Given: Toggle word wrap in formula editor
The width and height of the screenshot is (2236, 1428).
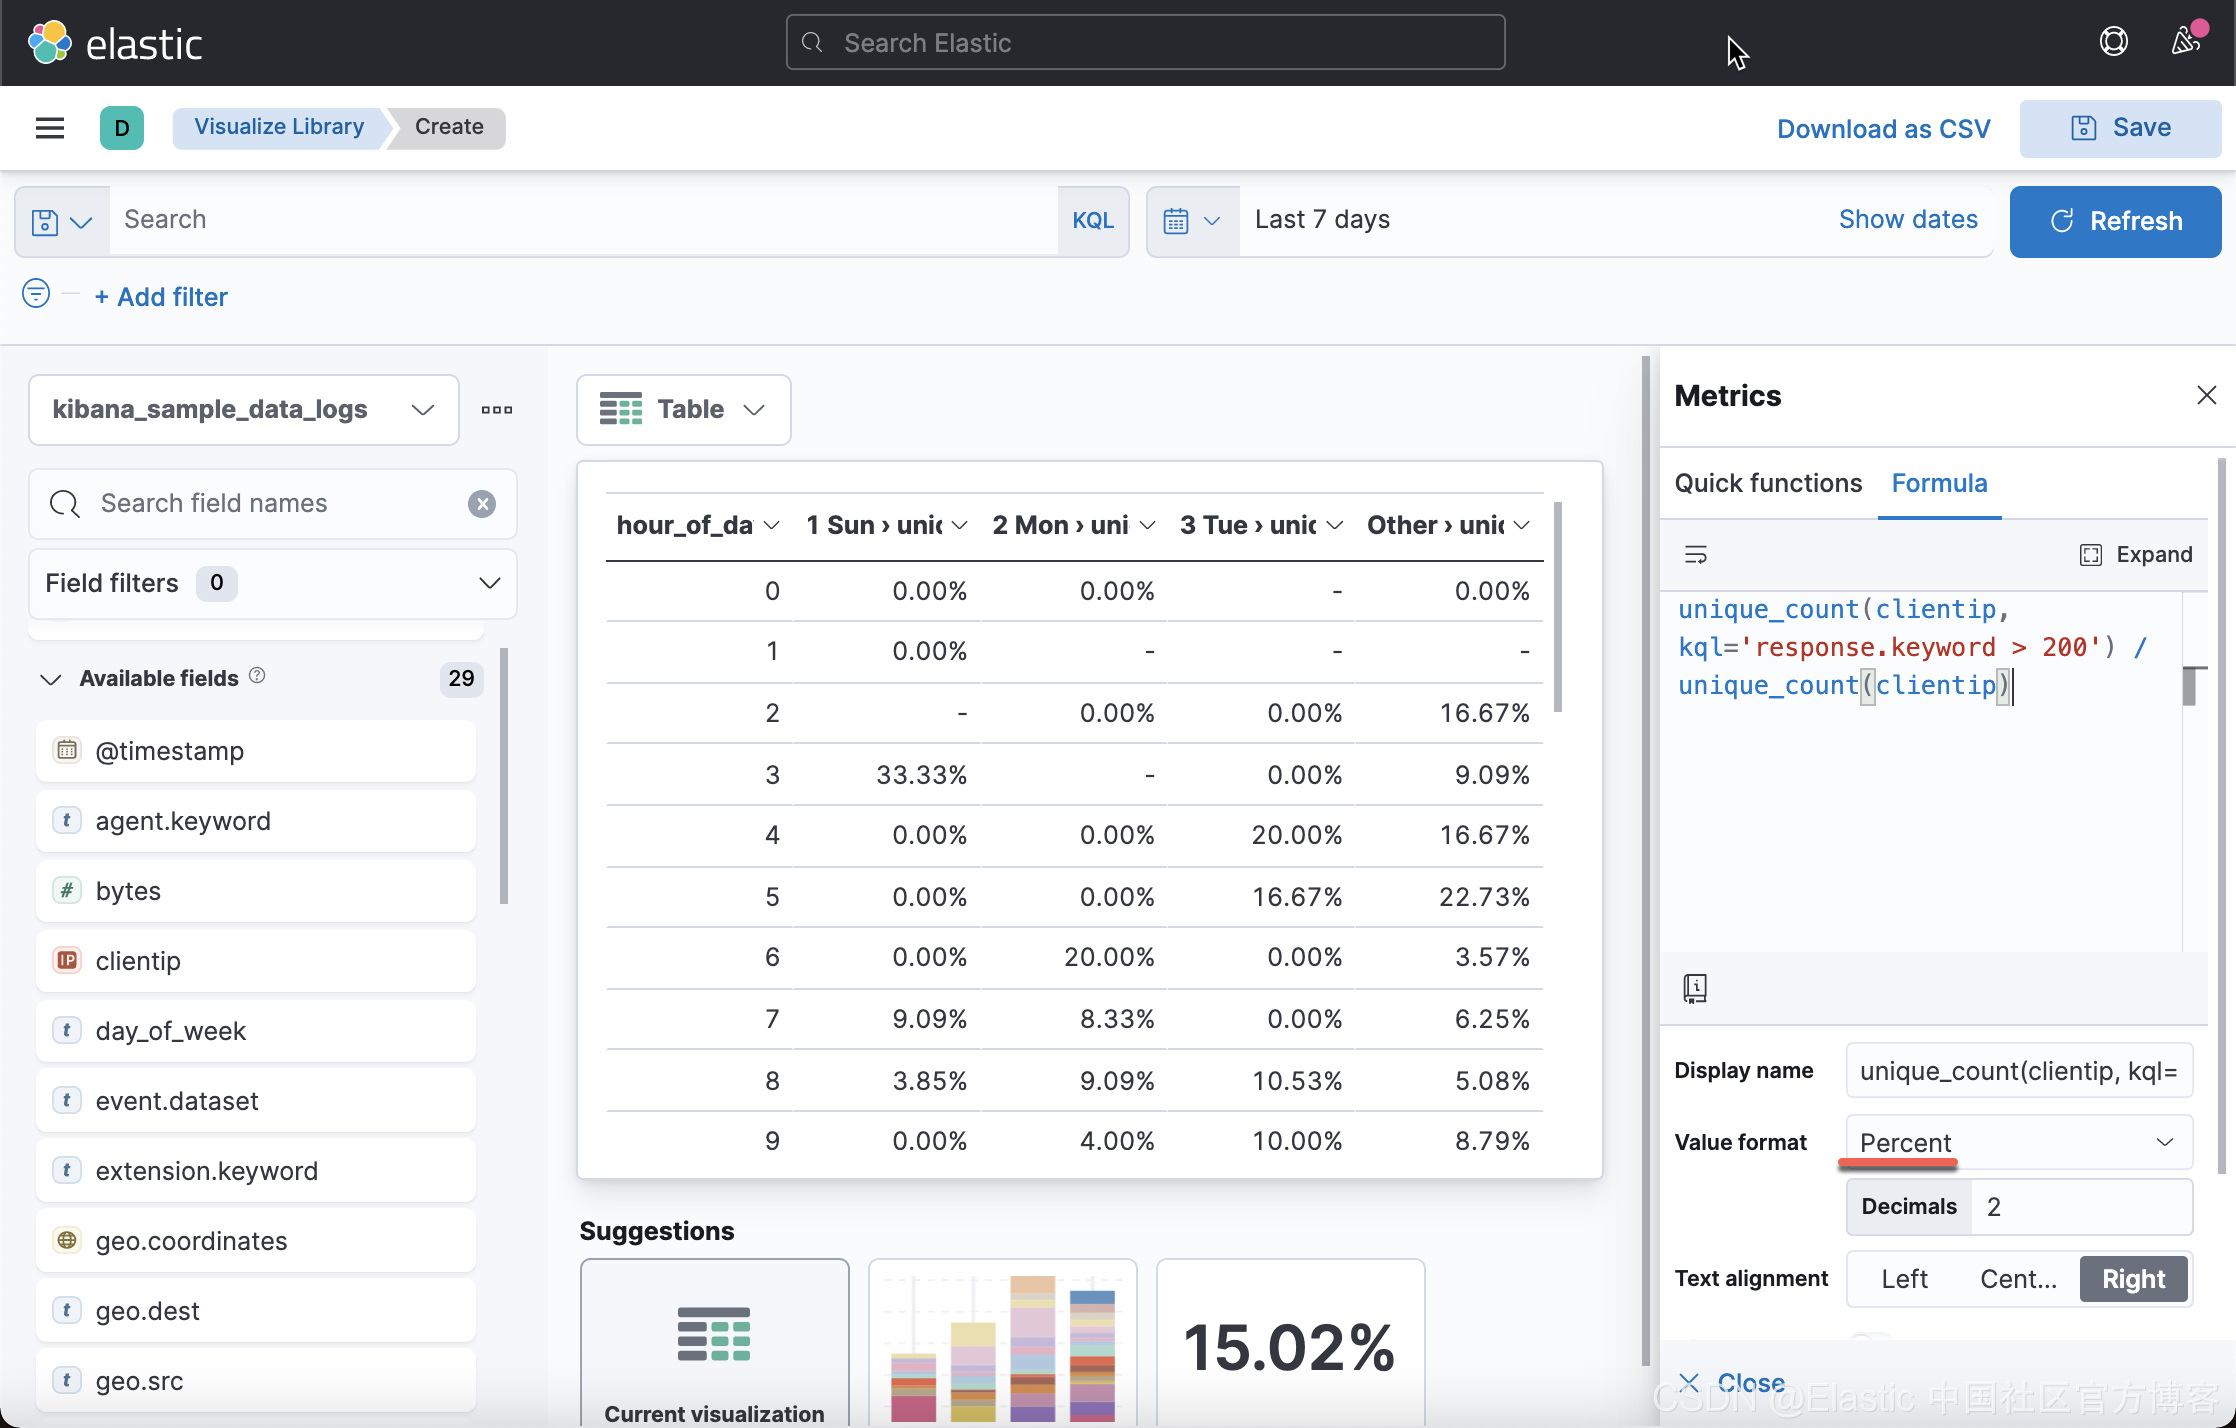Looking at the screenshot, I should point(1695,555).
